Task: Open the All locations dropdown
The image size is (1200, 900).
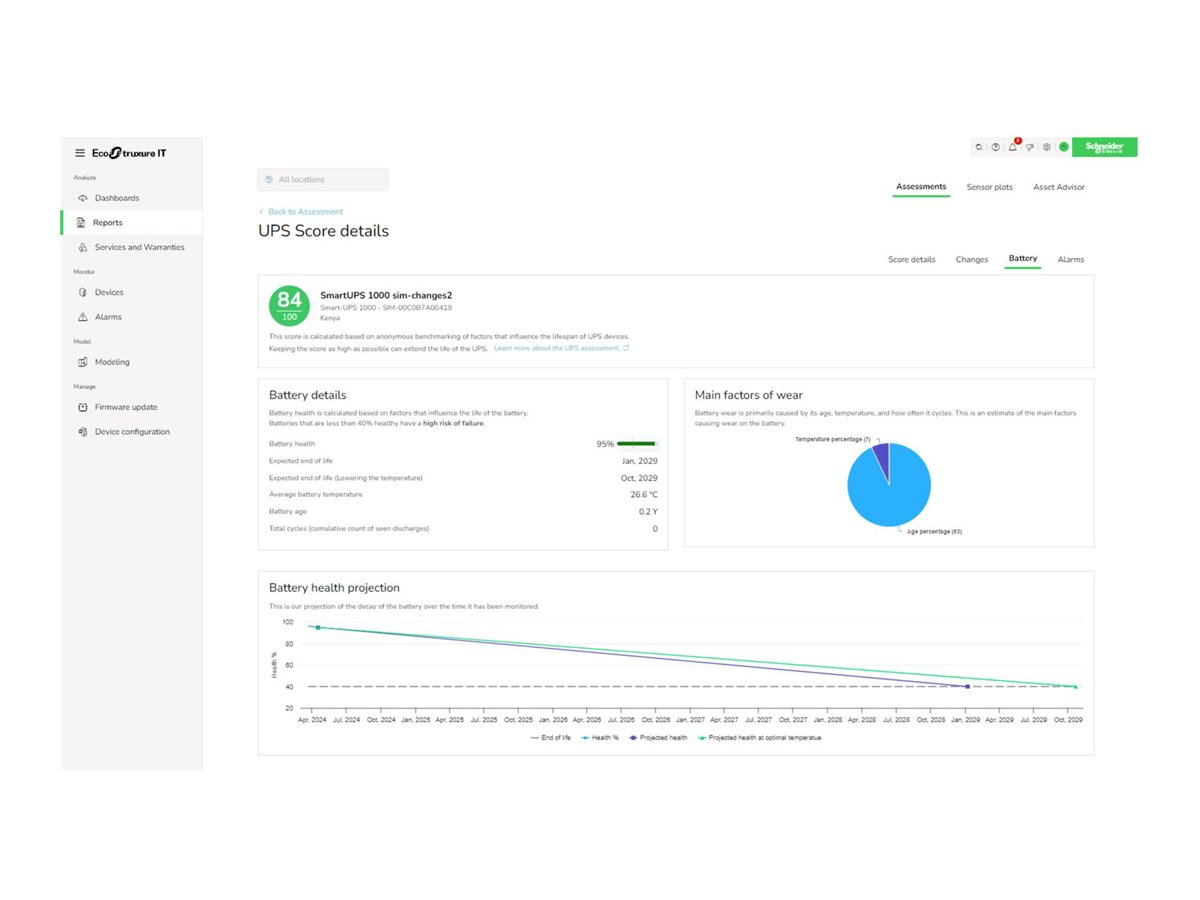Action: [x=322, y=180]
